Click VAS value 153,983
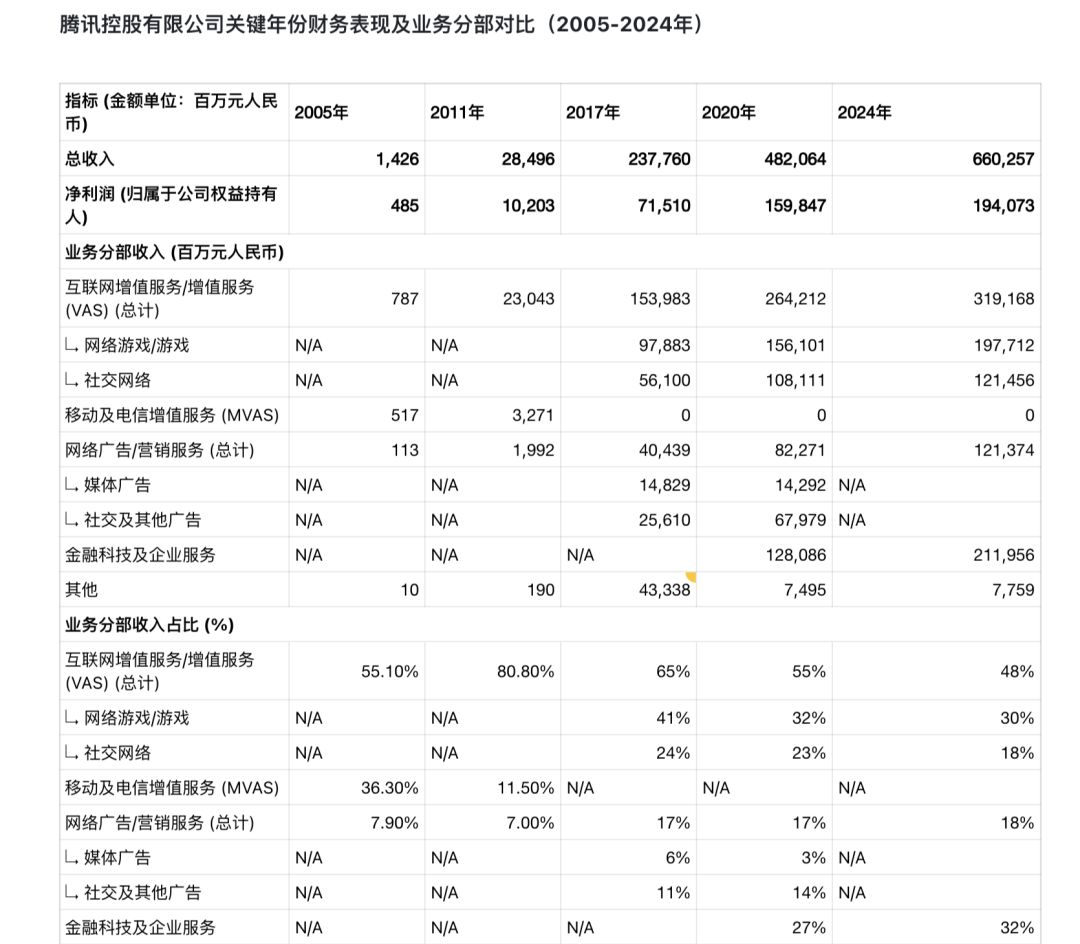 coord(660,299)
